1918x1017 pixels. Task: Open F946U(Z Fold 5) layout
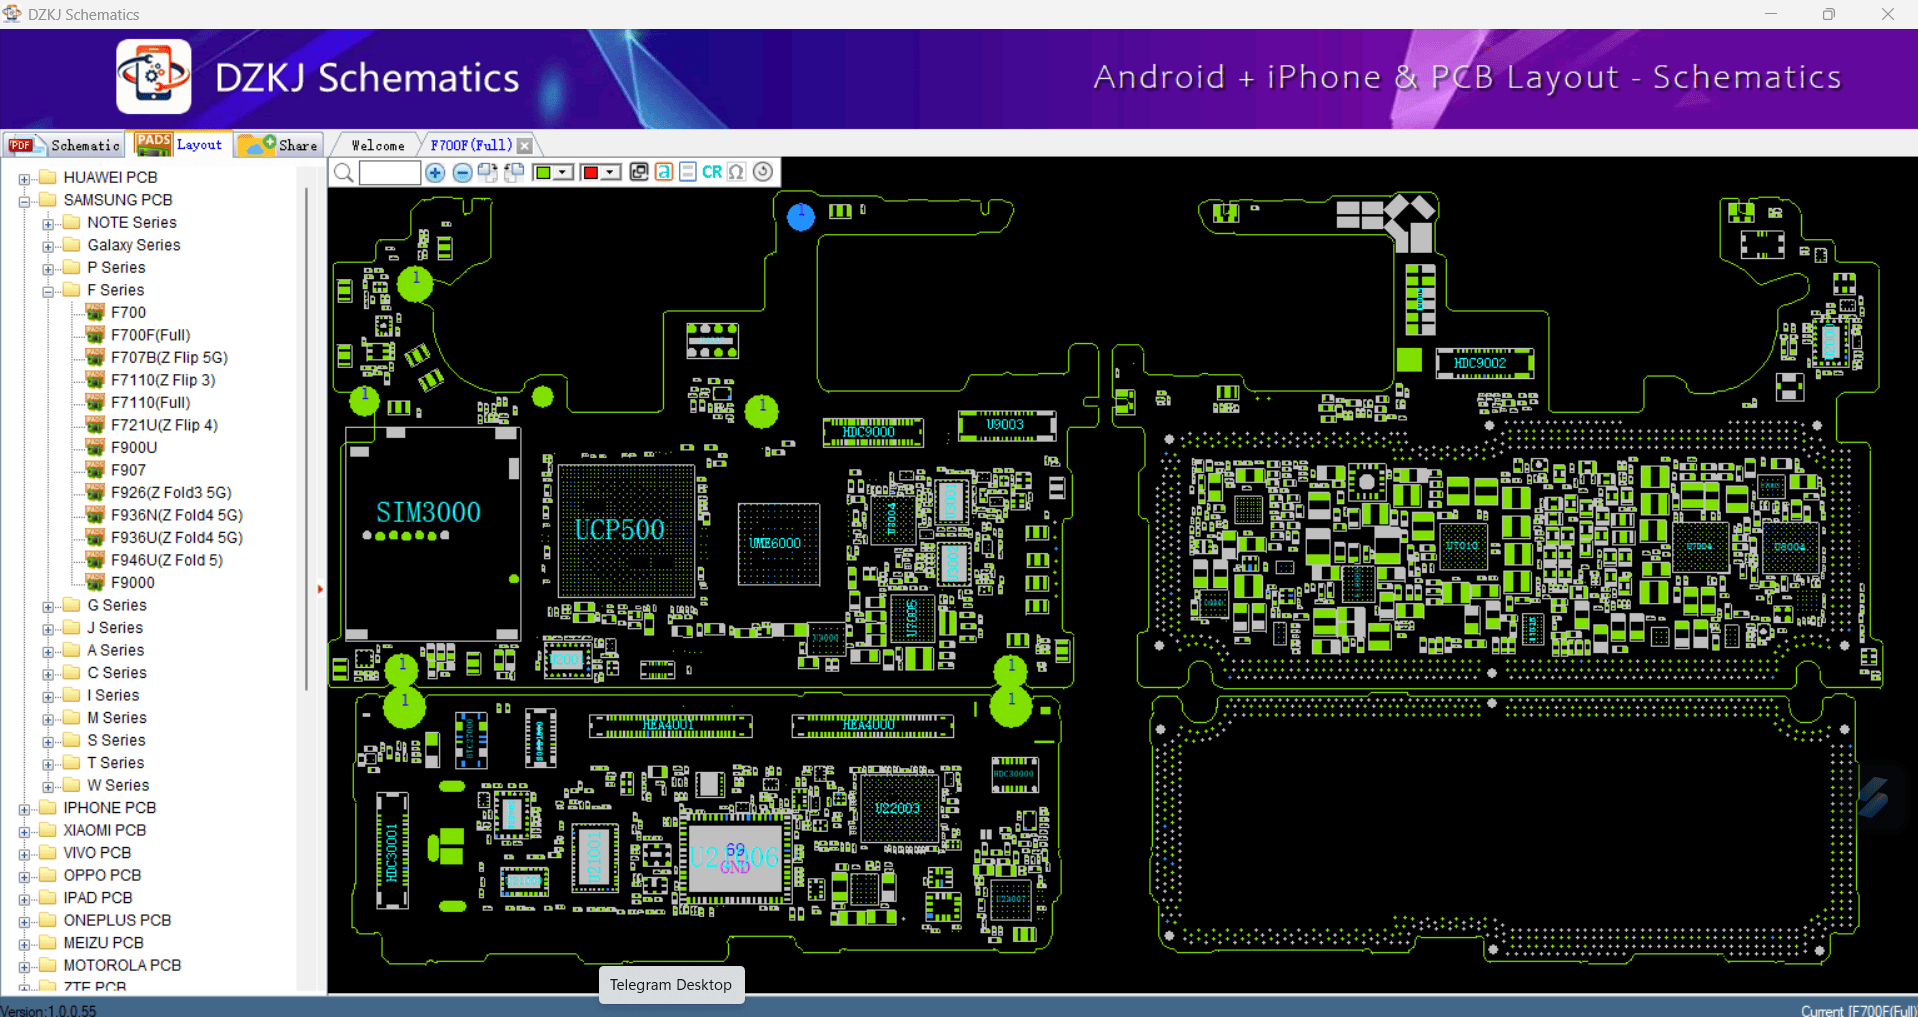coord(167,560)
